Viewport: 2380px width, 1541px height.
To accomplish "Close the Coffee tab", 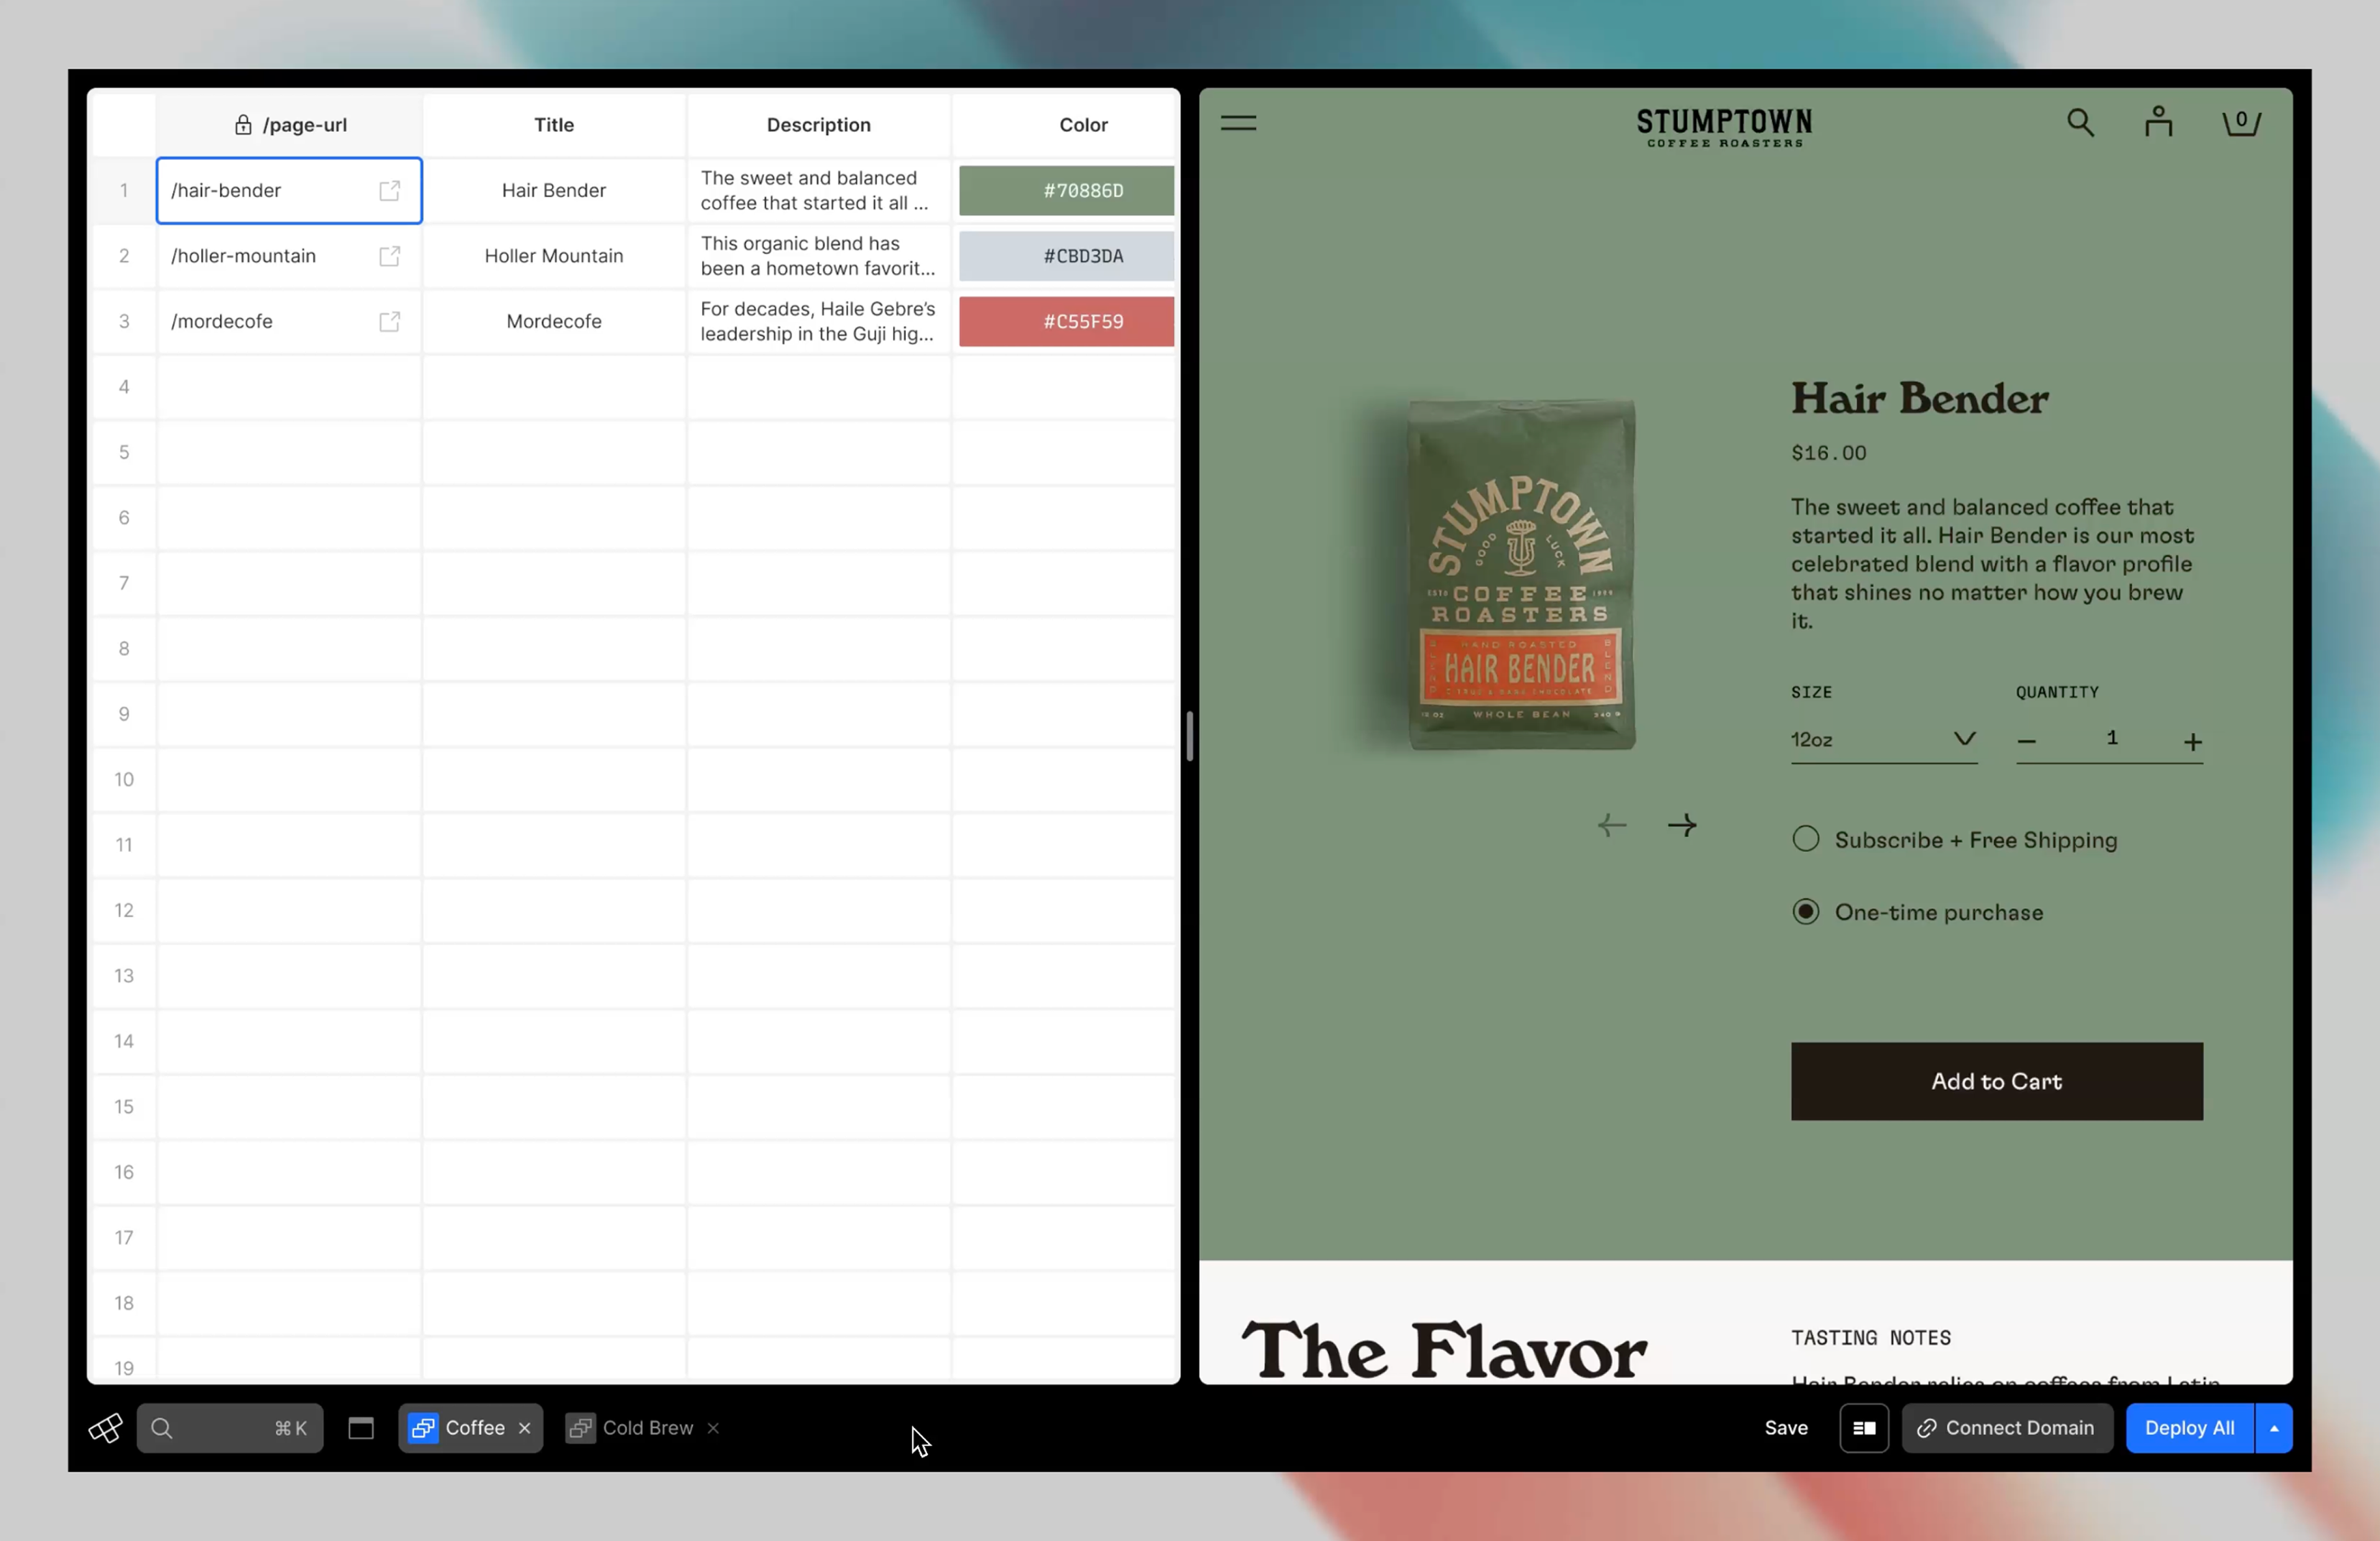I will click(524, 1428).
